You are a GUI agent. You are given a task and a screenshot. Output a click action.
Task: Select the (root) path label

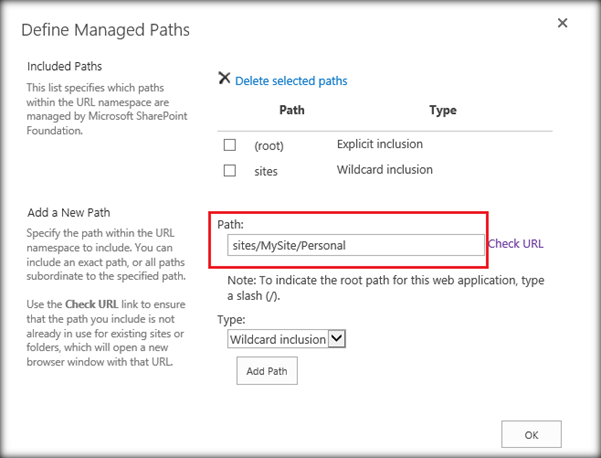pos(269,145)
